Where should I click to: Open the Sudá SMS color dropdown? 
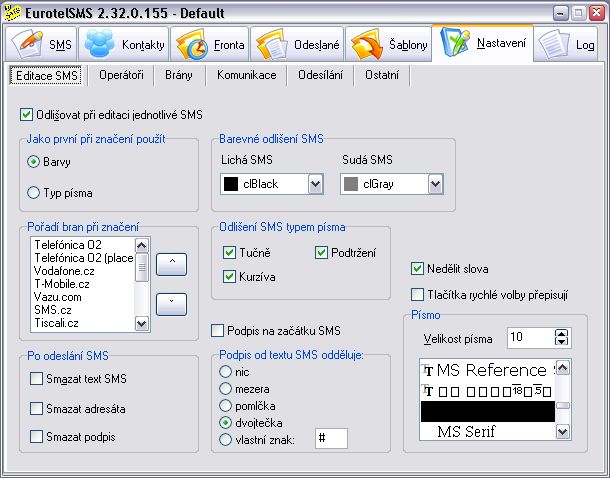[436, 184]
